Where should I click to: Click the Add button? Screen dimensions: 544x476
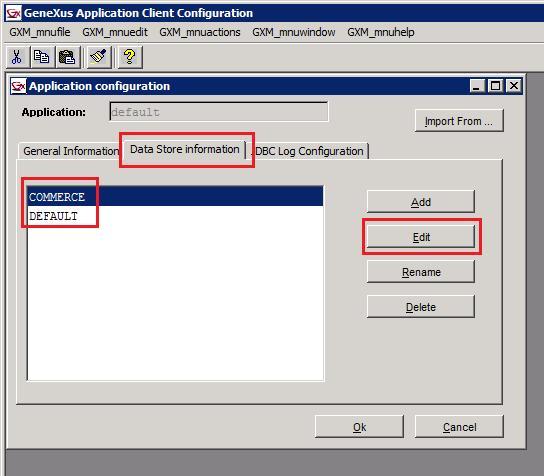(420, 202)
